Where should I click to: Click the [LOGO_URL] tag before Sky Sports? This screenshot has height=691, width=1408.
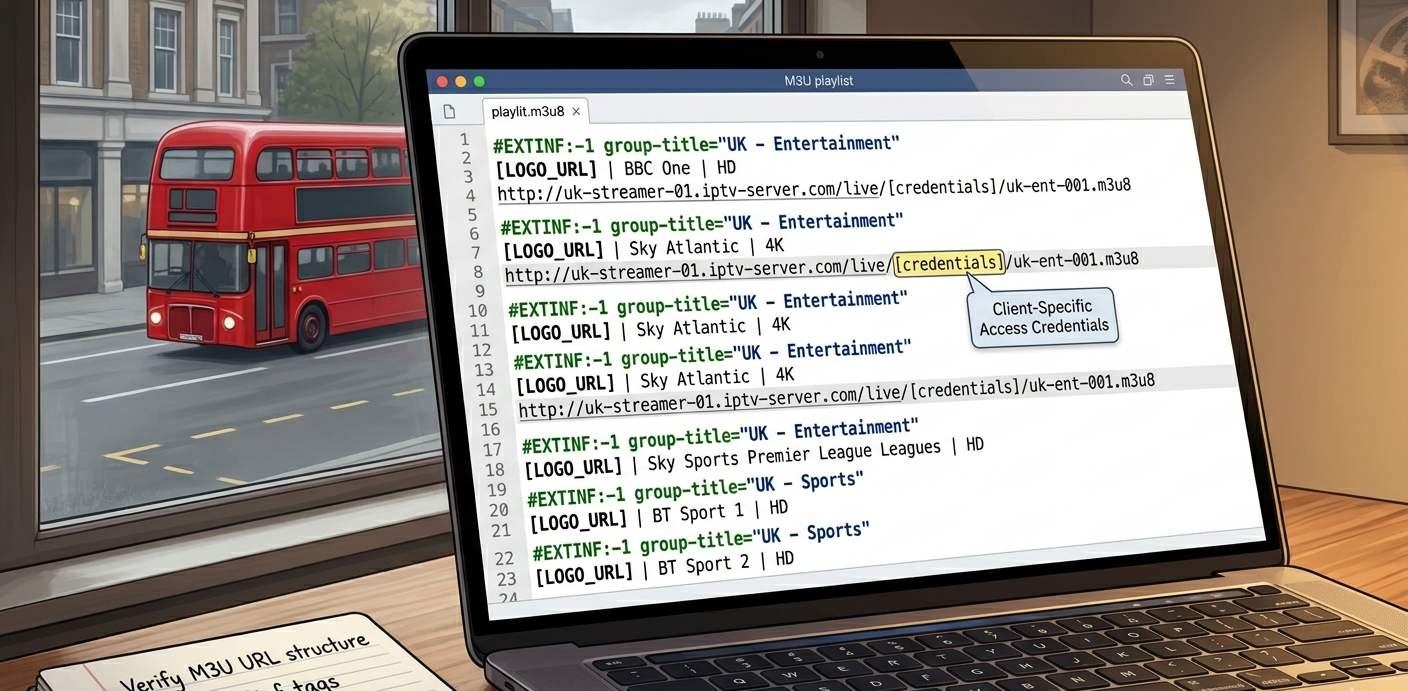click(574, 466)
